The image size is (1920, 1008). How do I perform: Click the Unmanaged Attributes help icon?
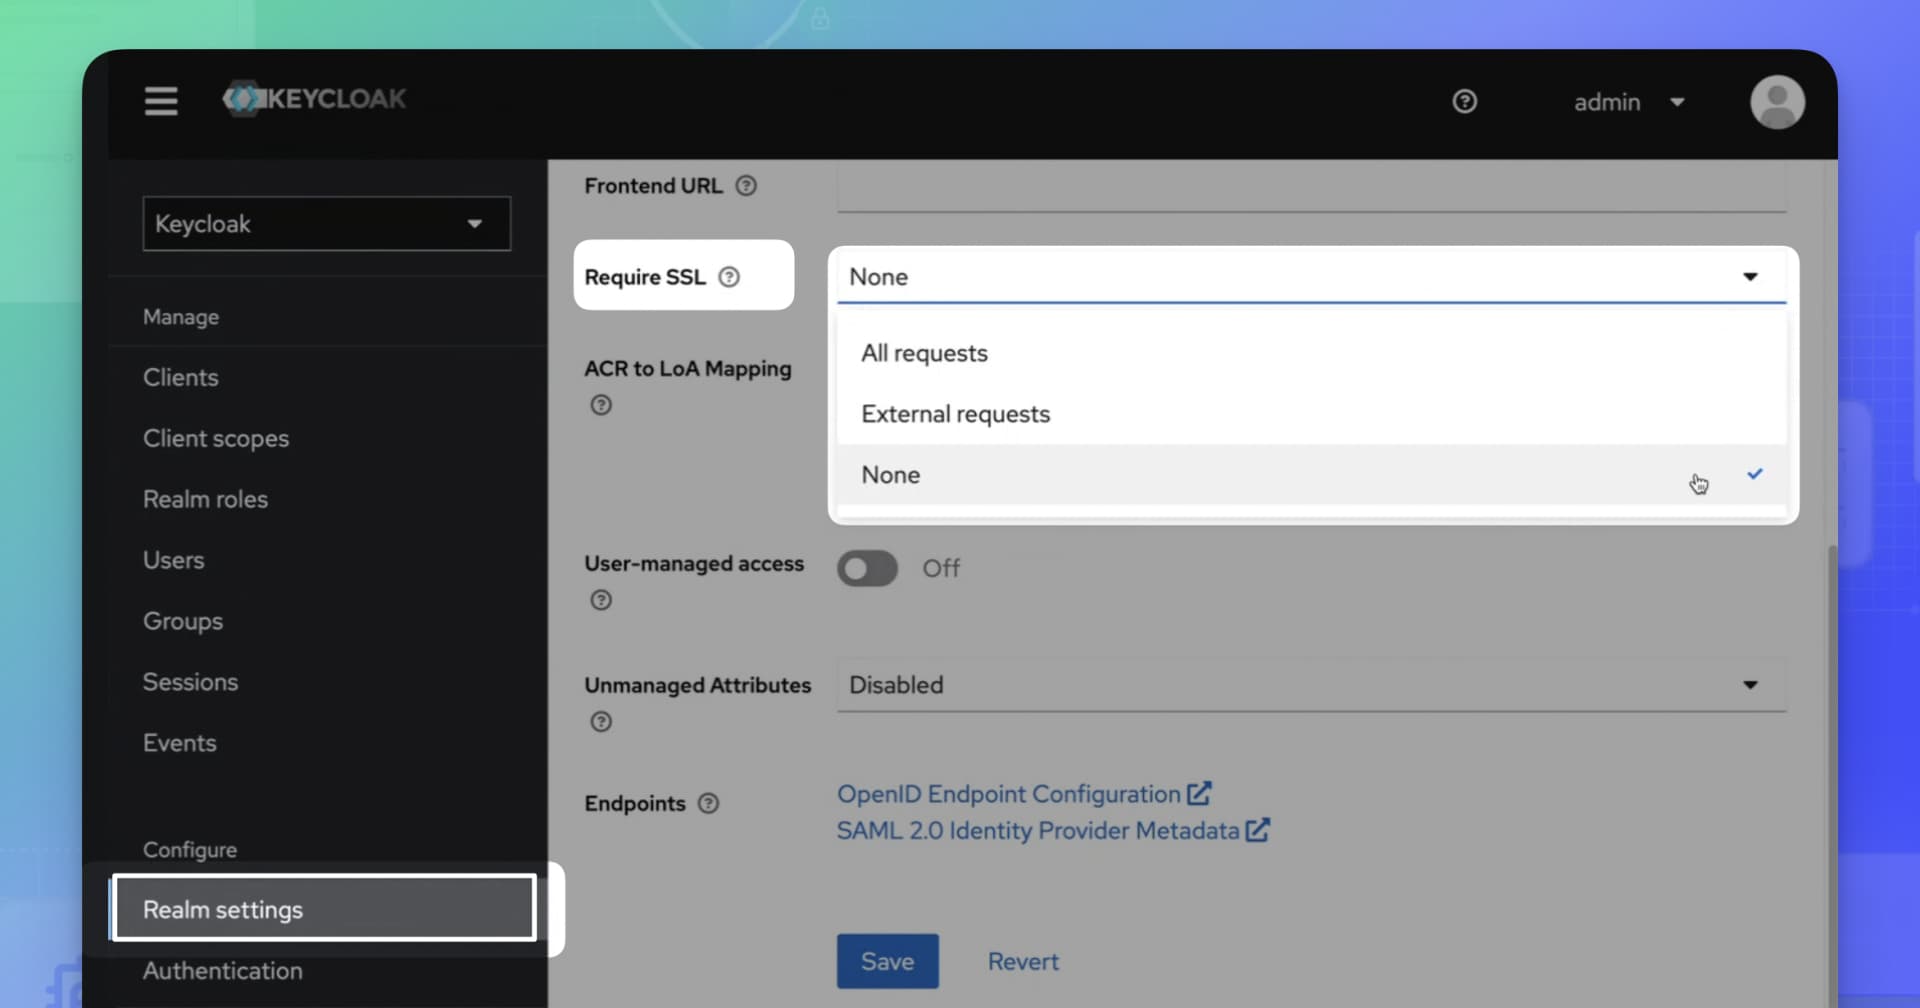click(x=600, y=721)
